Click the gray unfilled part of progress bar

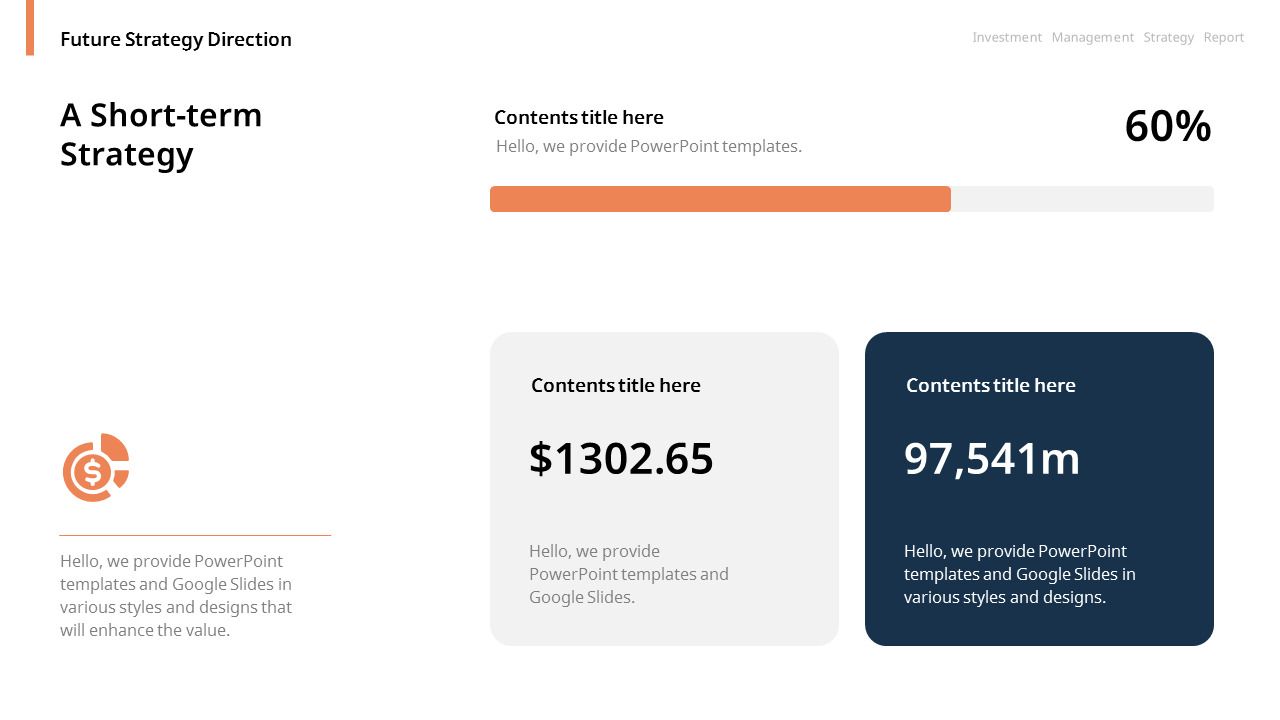tap(1082, 199)
